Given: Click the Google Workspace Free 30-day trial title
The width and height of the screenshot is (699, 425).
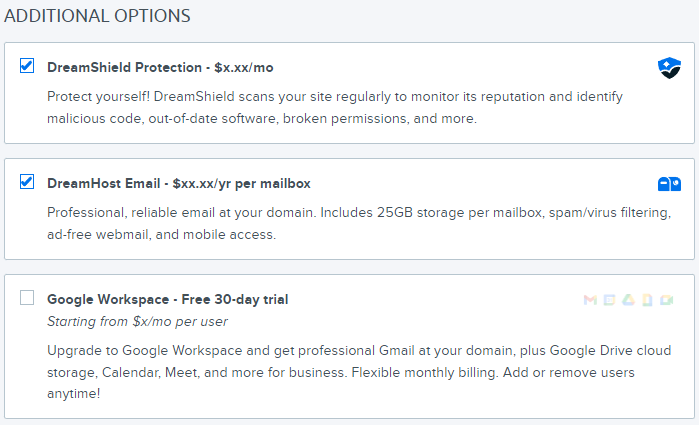Looking at the screenshot, I should point(168,299).
